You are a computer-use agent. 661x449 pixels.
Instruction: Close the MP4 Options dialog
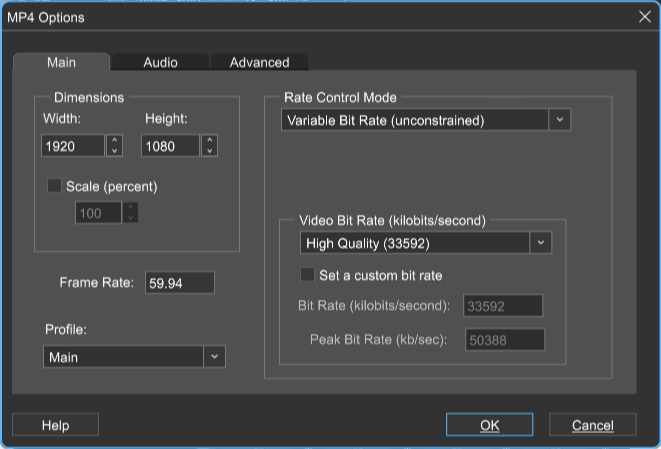click(645, 17)
